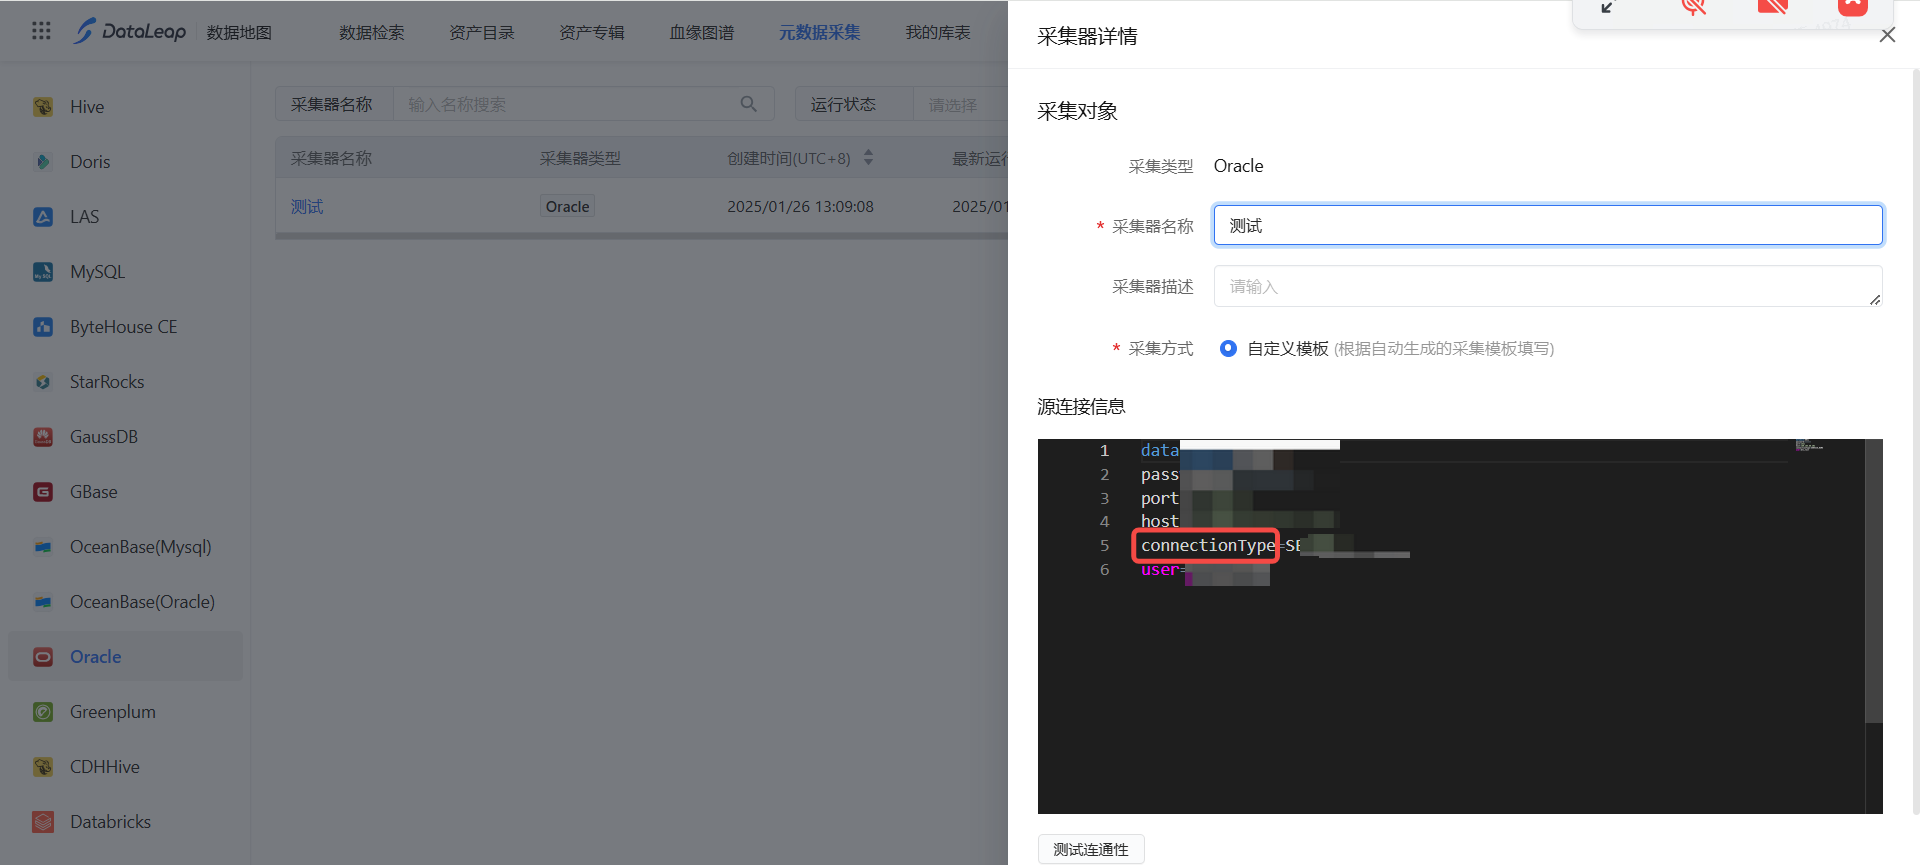This screenshot has height=865, width=1920.
Task: Open the 运行状态 dropdown
Action: click(960, 104)
